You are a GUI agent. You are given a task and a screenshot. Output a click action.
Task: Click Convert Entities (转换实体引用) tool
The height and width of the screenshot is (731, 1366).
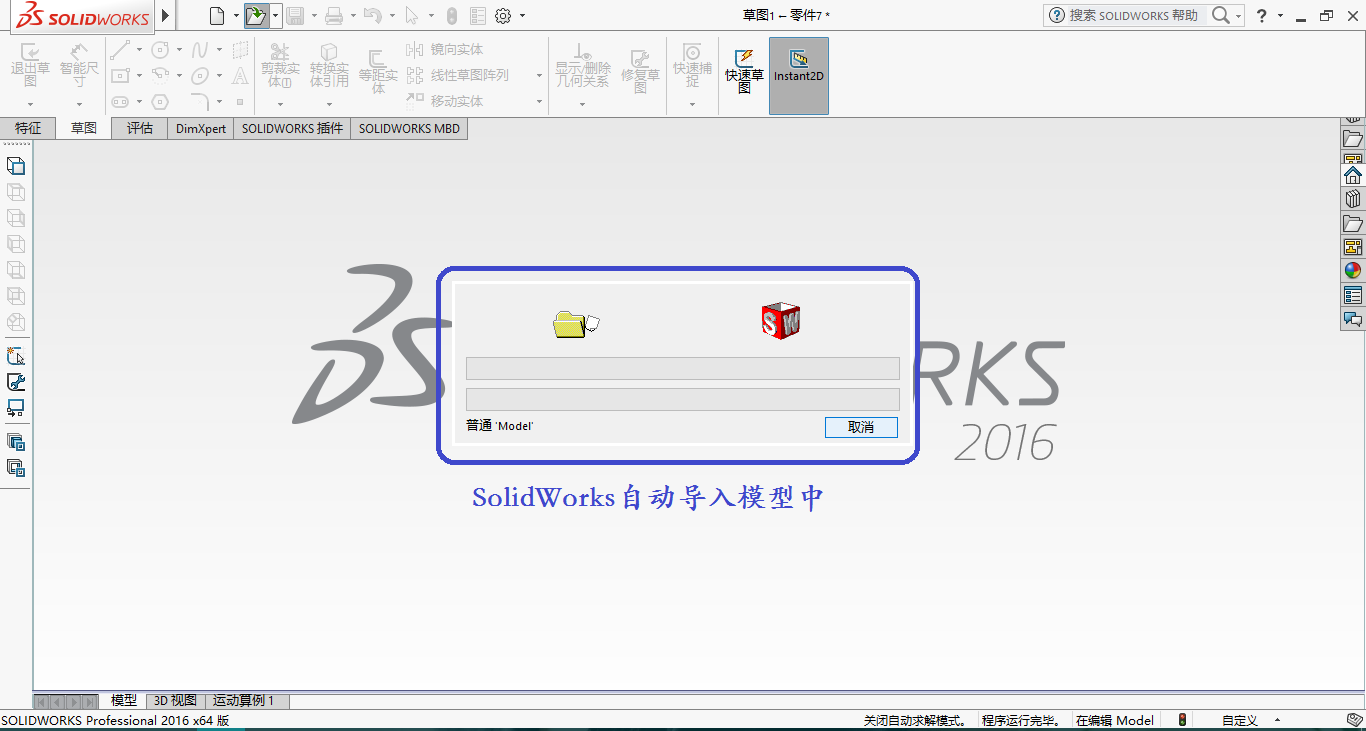coord(329,66)
